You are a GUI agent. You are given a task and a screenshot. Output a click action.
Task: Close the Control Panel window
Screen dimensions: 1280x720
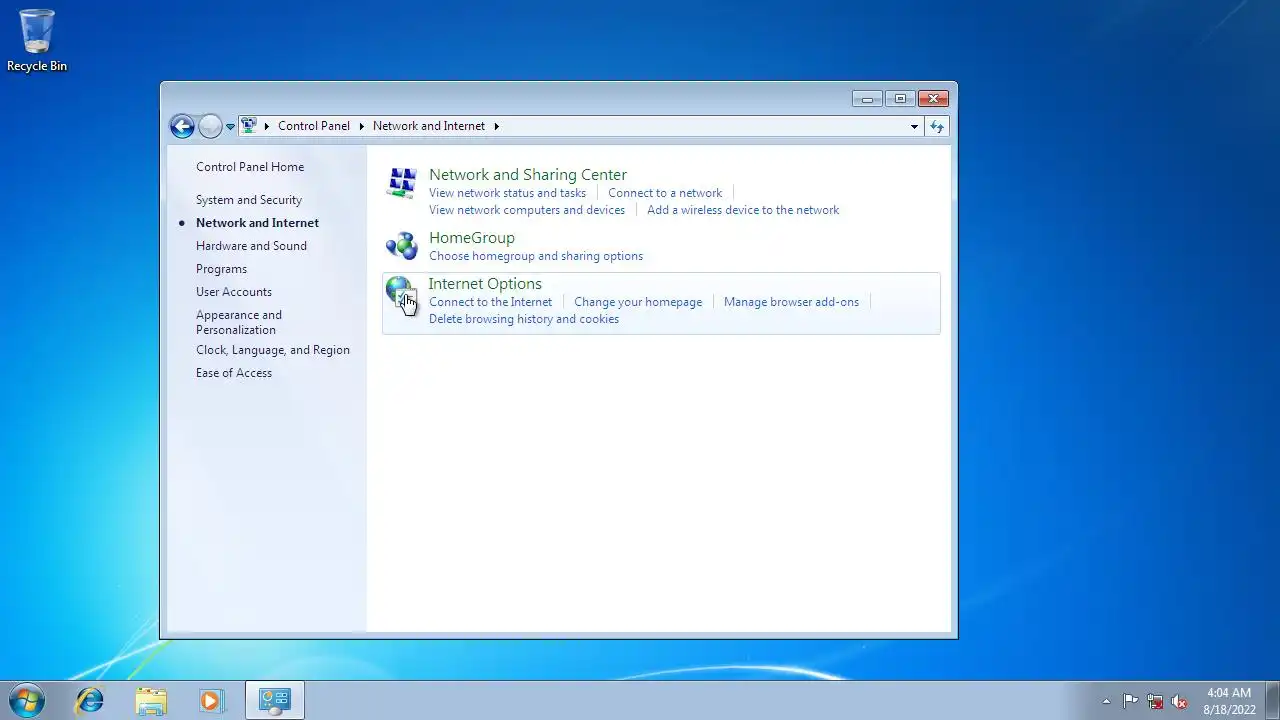point(933,98)
